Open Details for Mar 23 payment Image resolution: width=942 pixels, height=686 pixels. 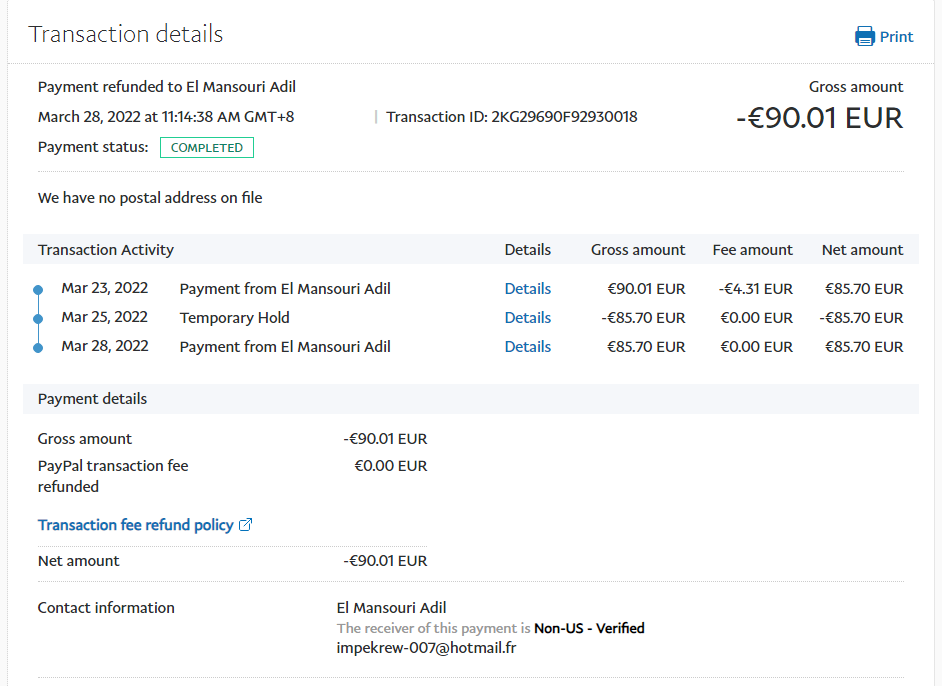coord(527,289)
